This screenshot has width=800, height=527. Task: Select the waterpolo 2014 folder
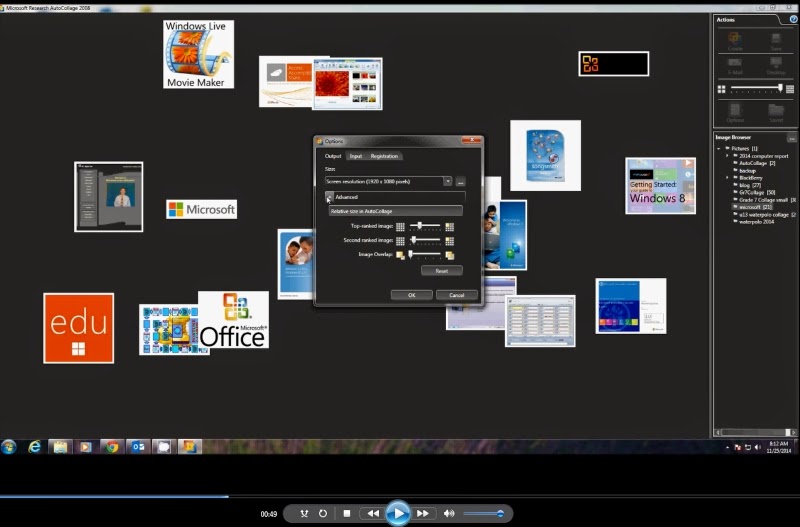click(x=756, y=222)
